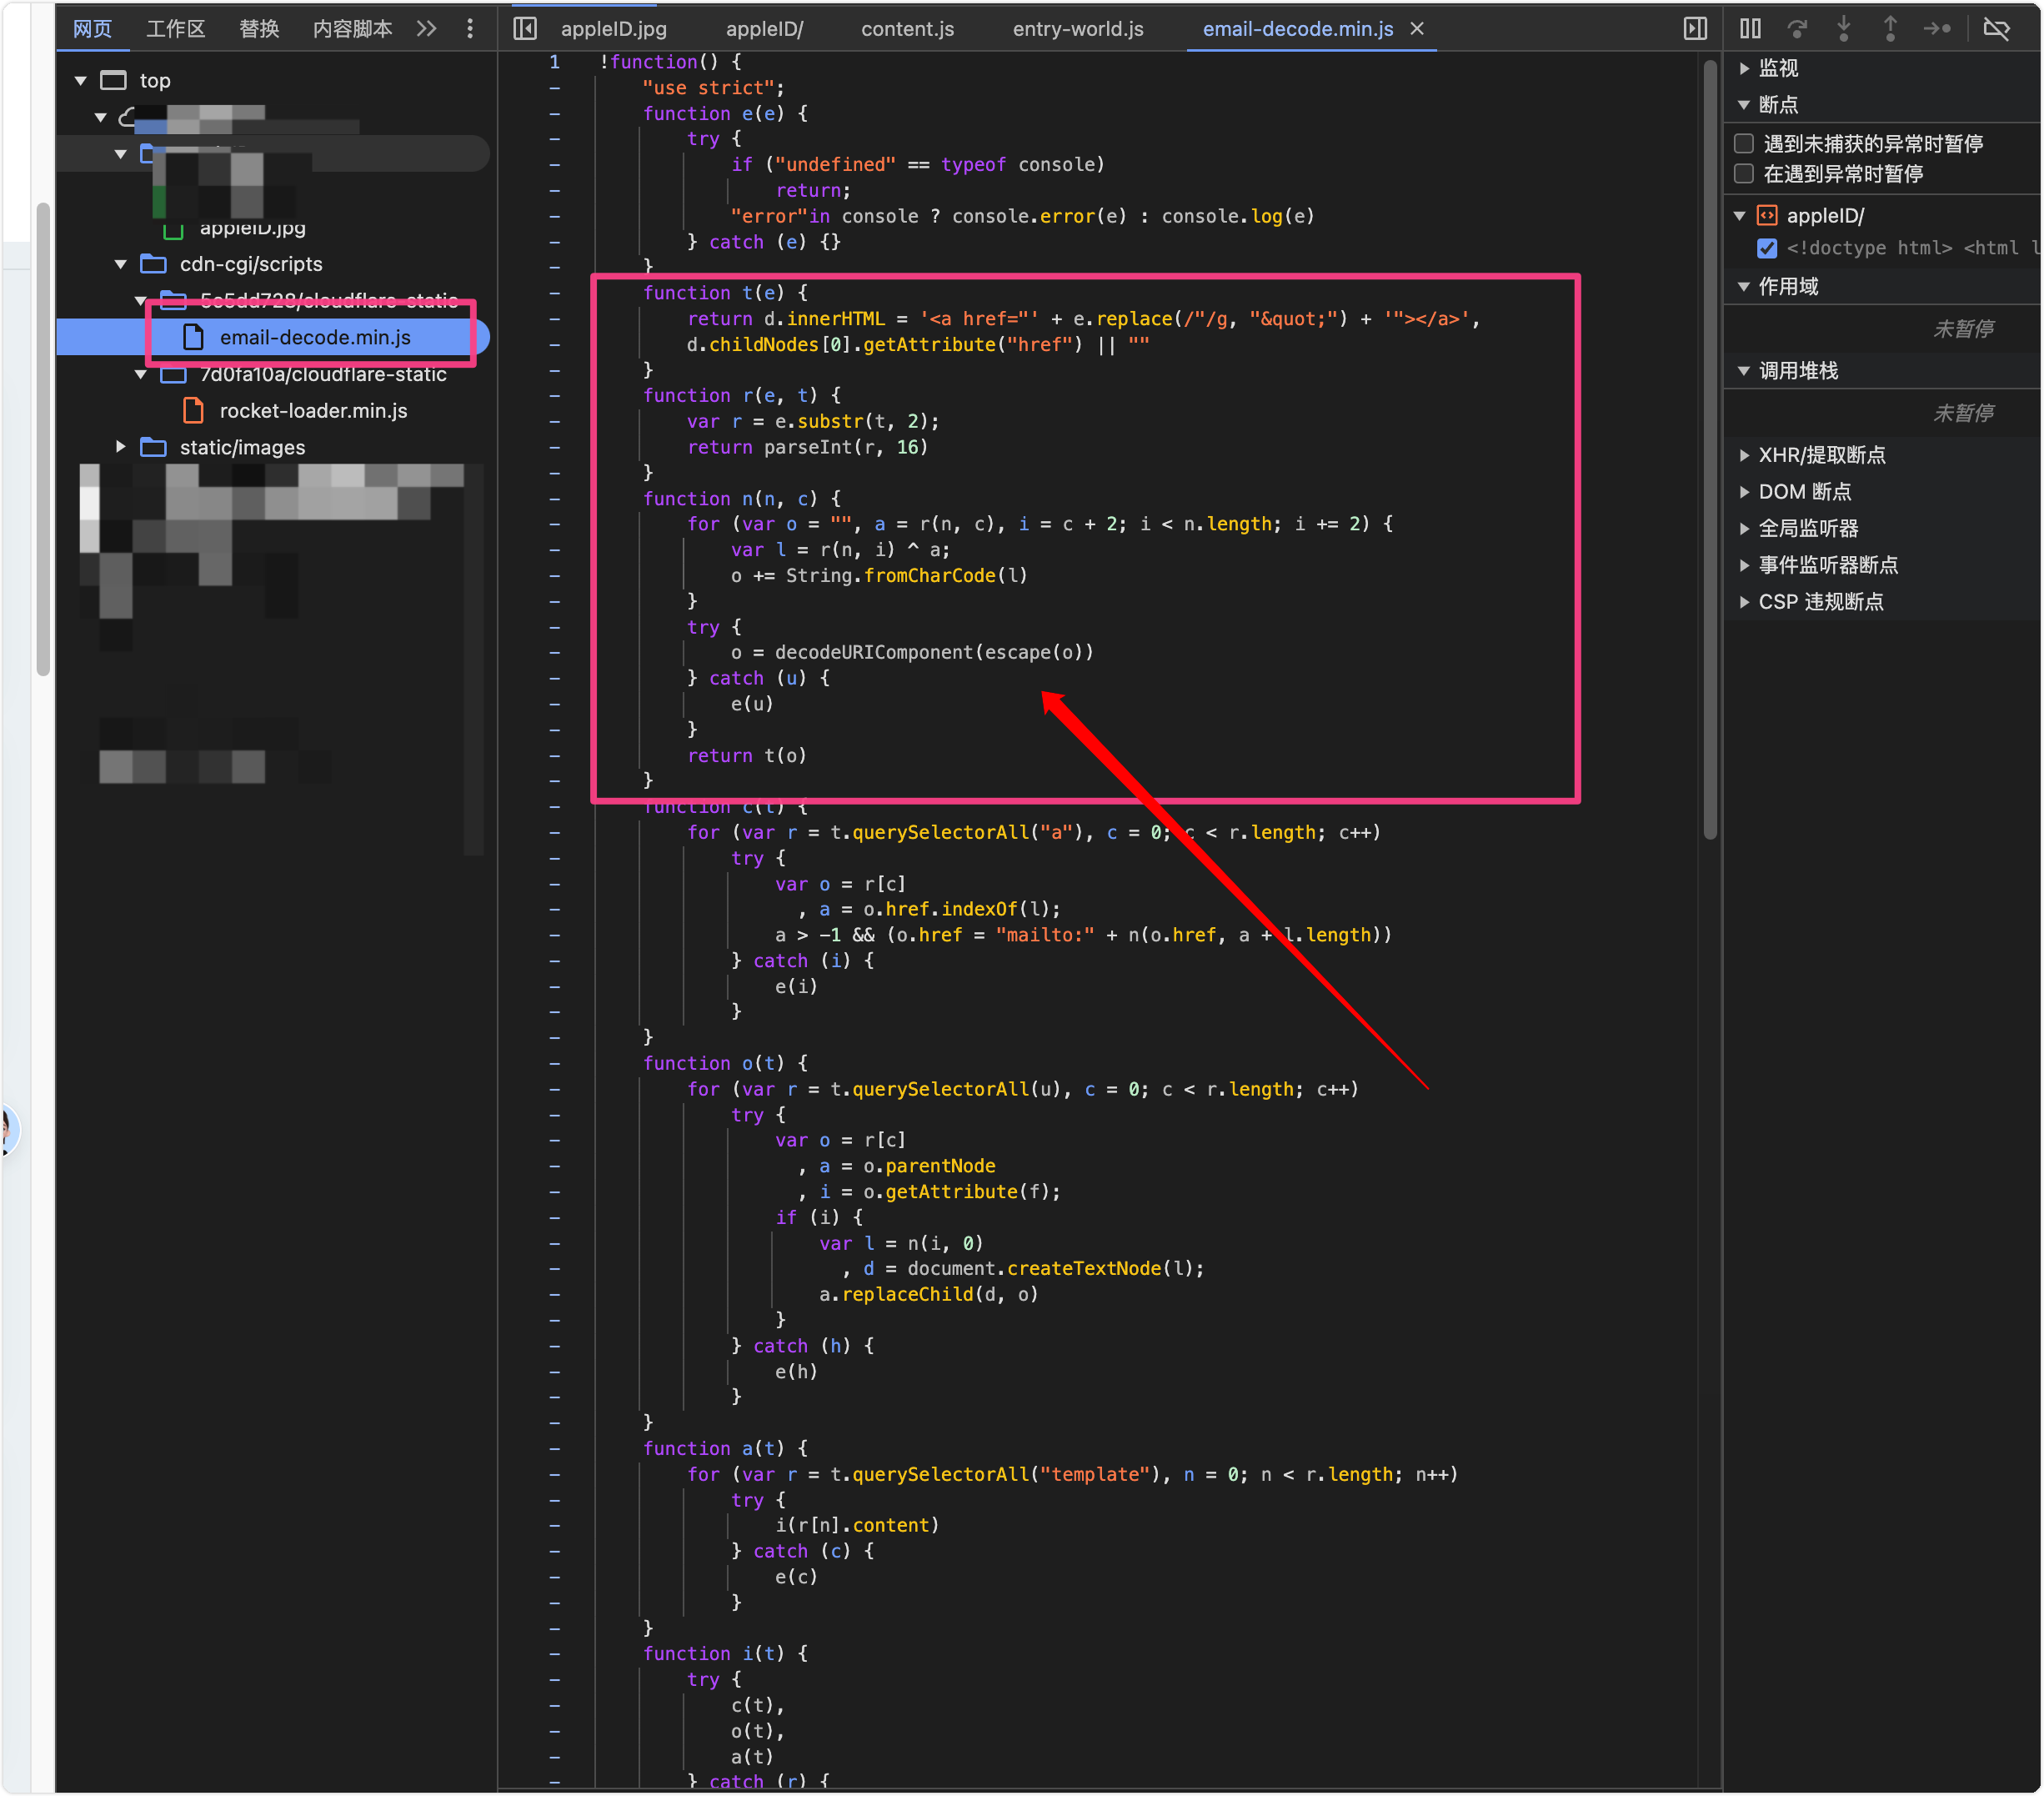Collapse the 7d0fa10a/cloudflare-static folder
The height and width of the screenshot is (1796, 2044).
(x=141, y=374)
